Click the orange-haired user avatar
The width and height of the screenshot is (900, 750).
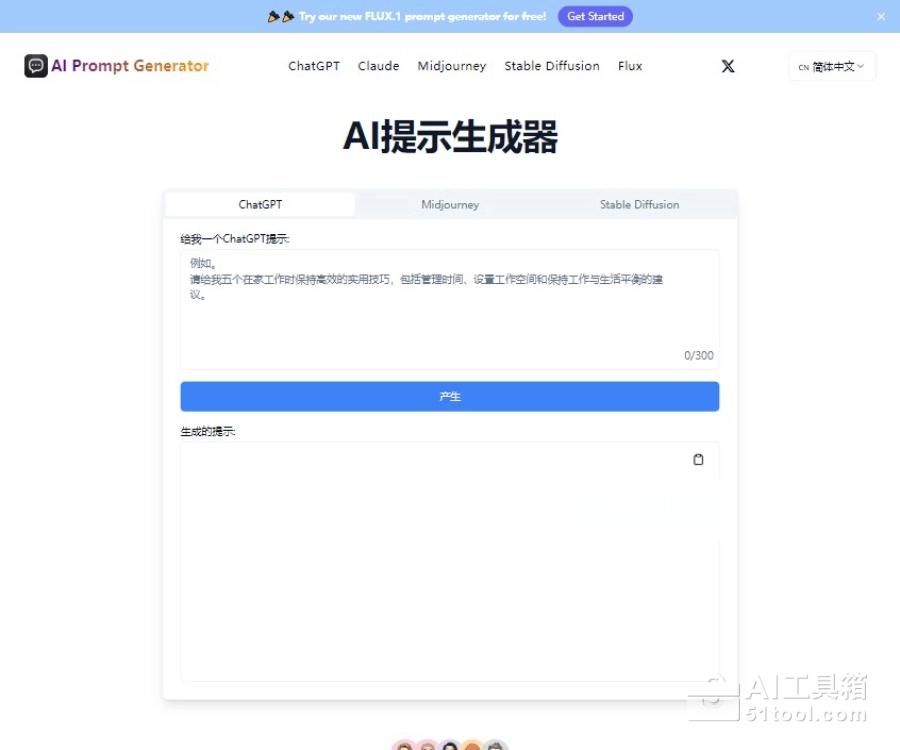(x=473, y=746)
